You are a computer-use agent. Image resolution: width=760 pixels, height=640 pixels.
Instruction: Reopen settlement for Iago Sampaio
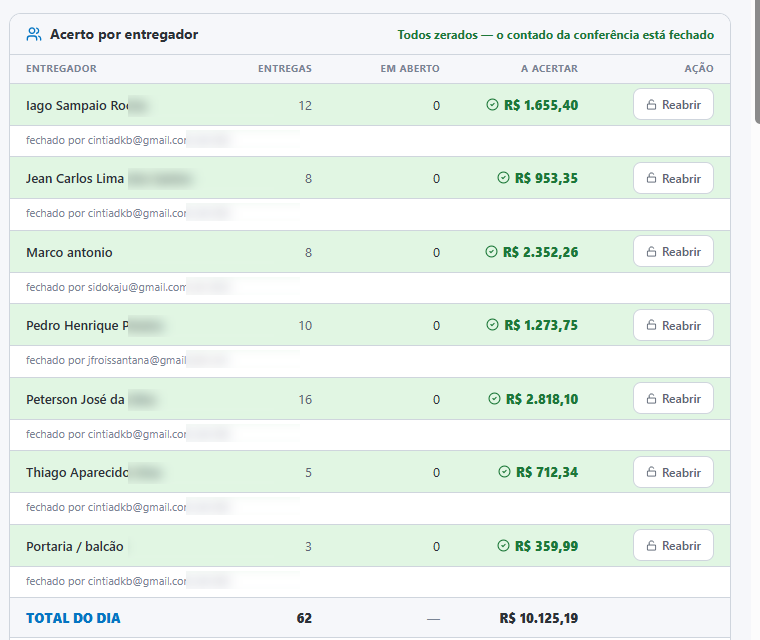(673, 104)
